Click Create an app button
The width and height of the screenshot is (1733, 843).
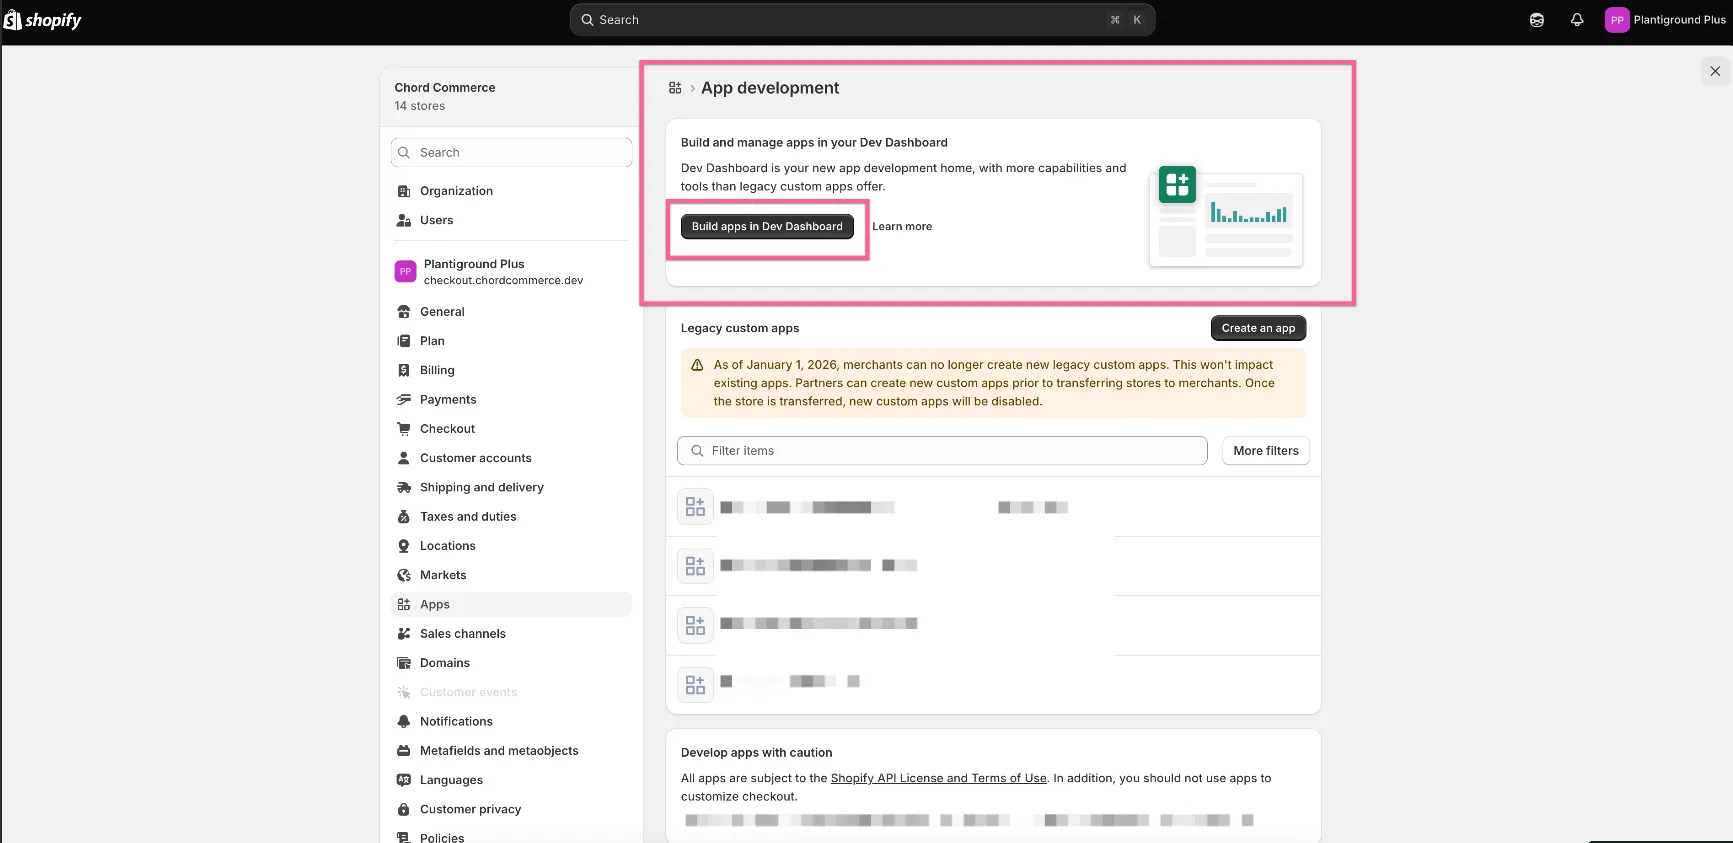pyautogui.click(x=1258, y=328)
